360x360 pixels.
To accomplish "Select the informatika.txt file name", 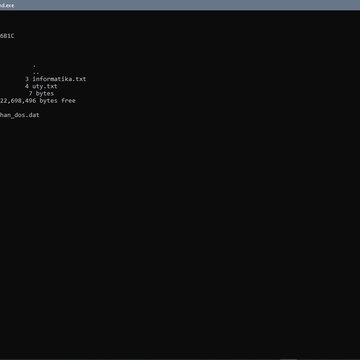I will (x=59, y=79).
